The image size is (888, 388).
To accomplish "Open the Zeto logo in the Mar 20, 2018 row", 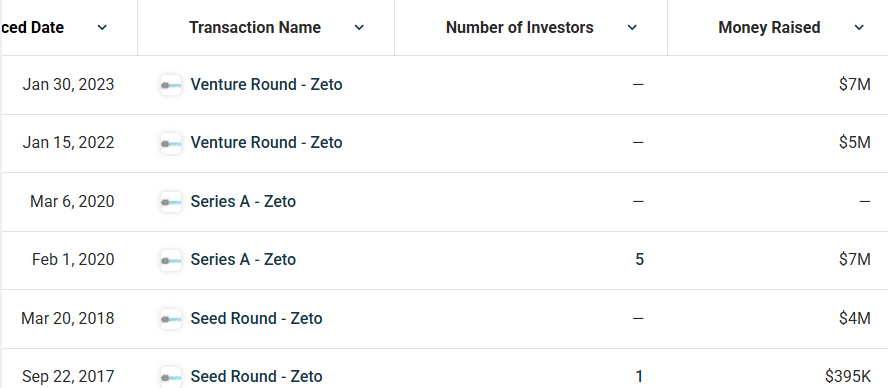I will point(171,319).
